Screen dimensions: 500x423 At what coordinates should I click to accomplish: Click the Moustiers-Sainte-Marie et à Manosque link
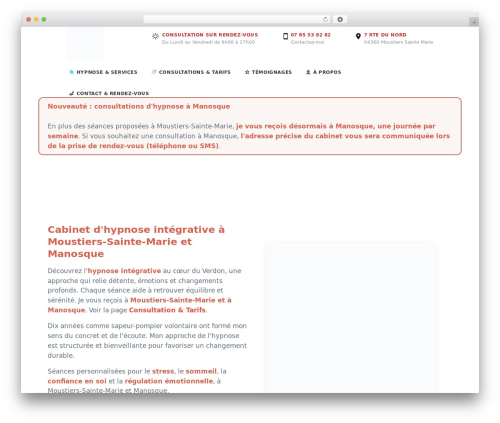pyautogui.click(x=139, y=305)
